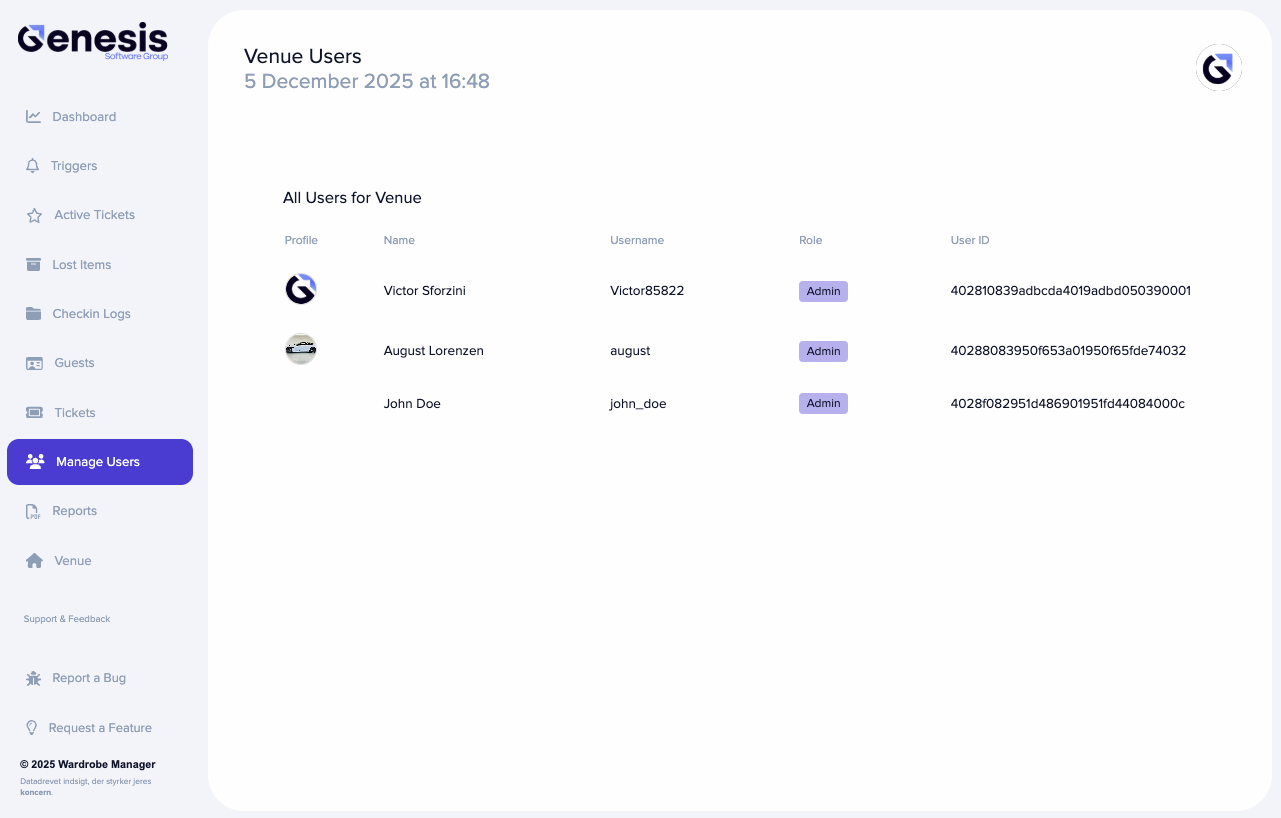Select the Dashboard chart icon
Image resolution: width=1281 pixels, height=818 pixels.
tap(33, 116)
